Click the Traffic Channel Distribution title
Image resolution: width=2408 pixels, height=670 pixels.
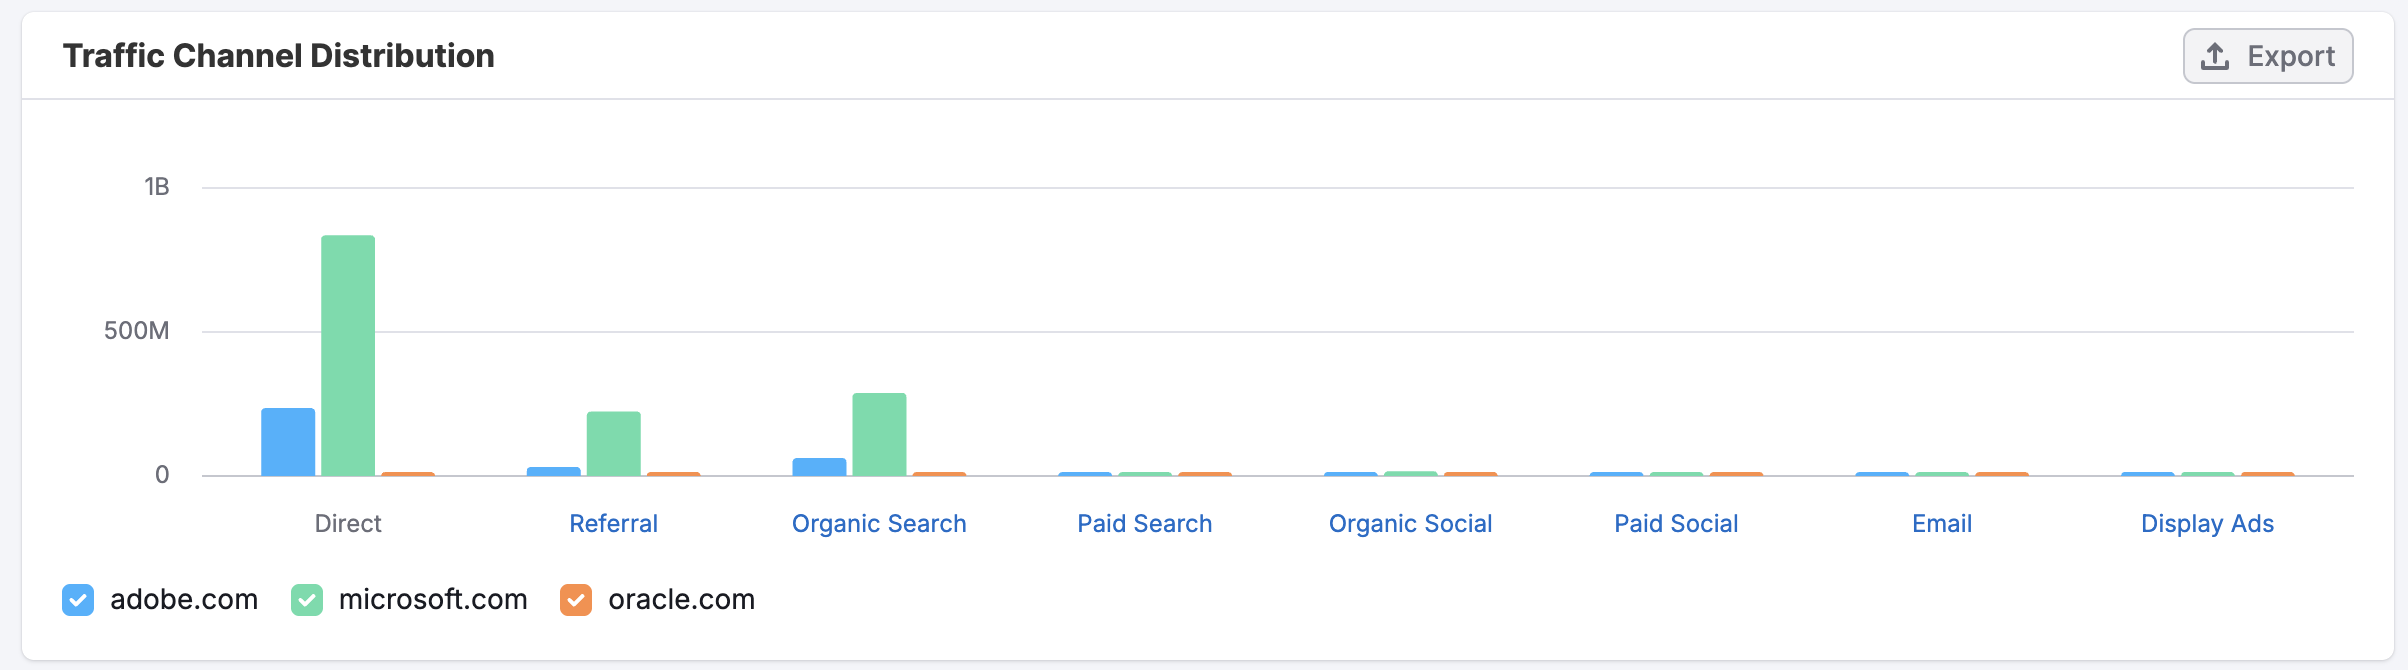(x=279, y=56)
